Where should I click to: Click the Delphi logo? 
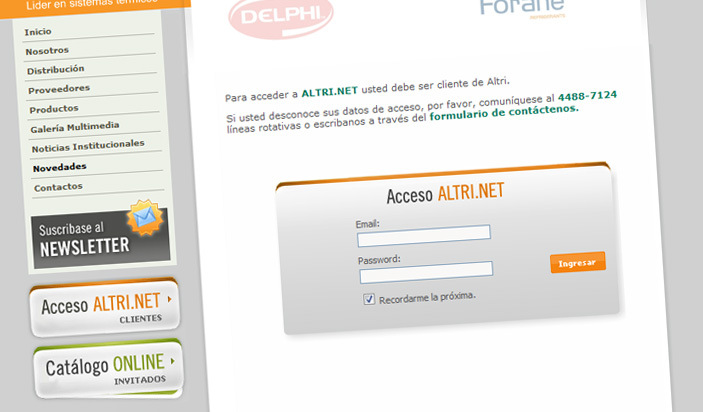point(281,18)
